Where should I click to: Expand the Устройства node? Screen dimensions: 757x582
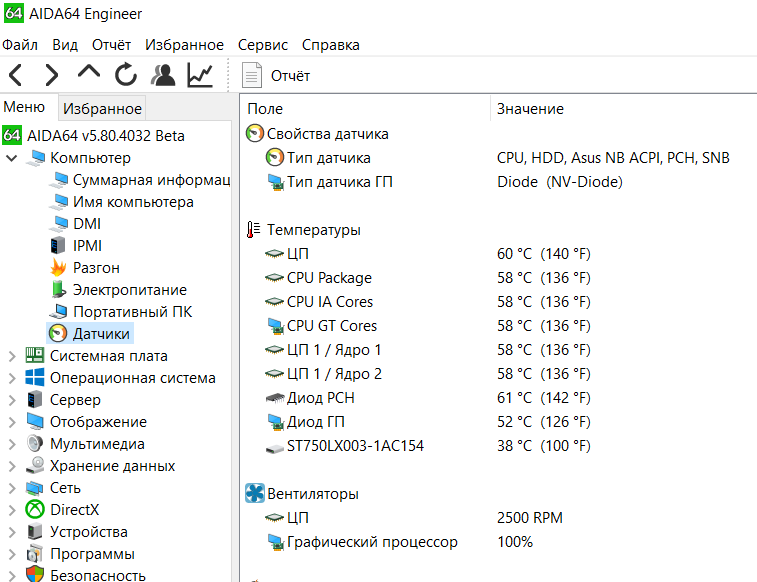click(x=12, y=532)
